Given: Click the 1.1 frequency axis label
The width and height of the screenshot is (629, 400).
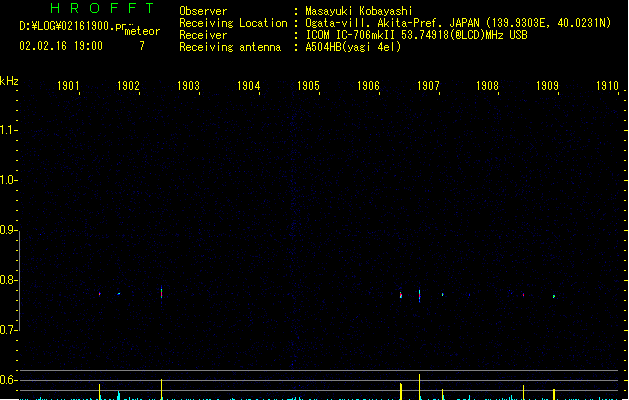Looking at the screenshot, I should (7, 130).
